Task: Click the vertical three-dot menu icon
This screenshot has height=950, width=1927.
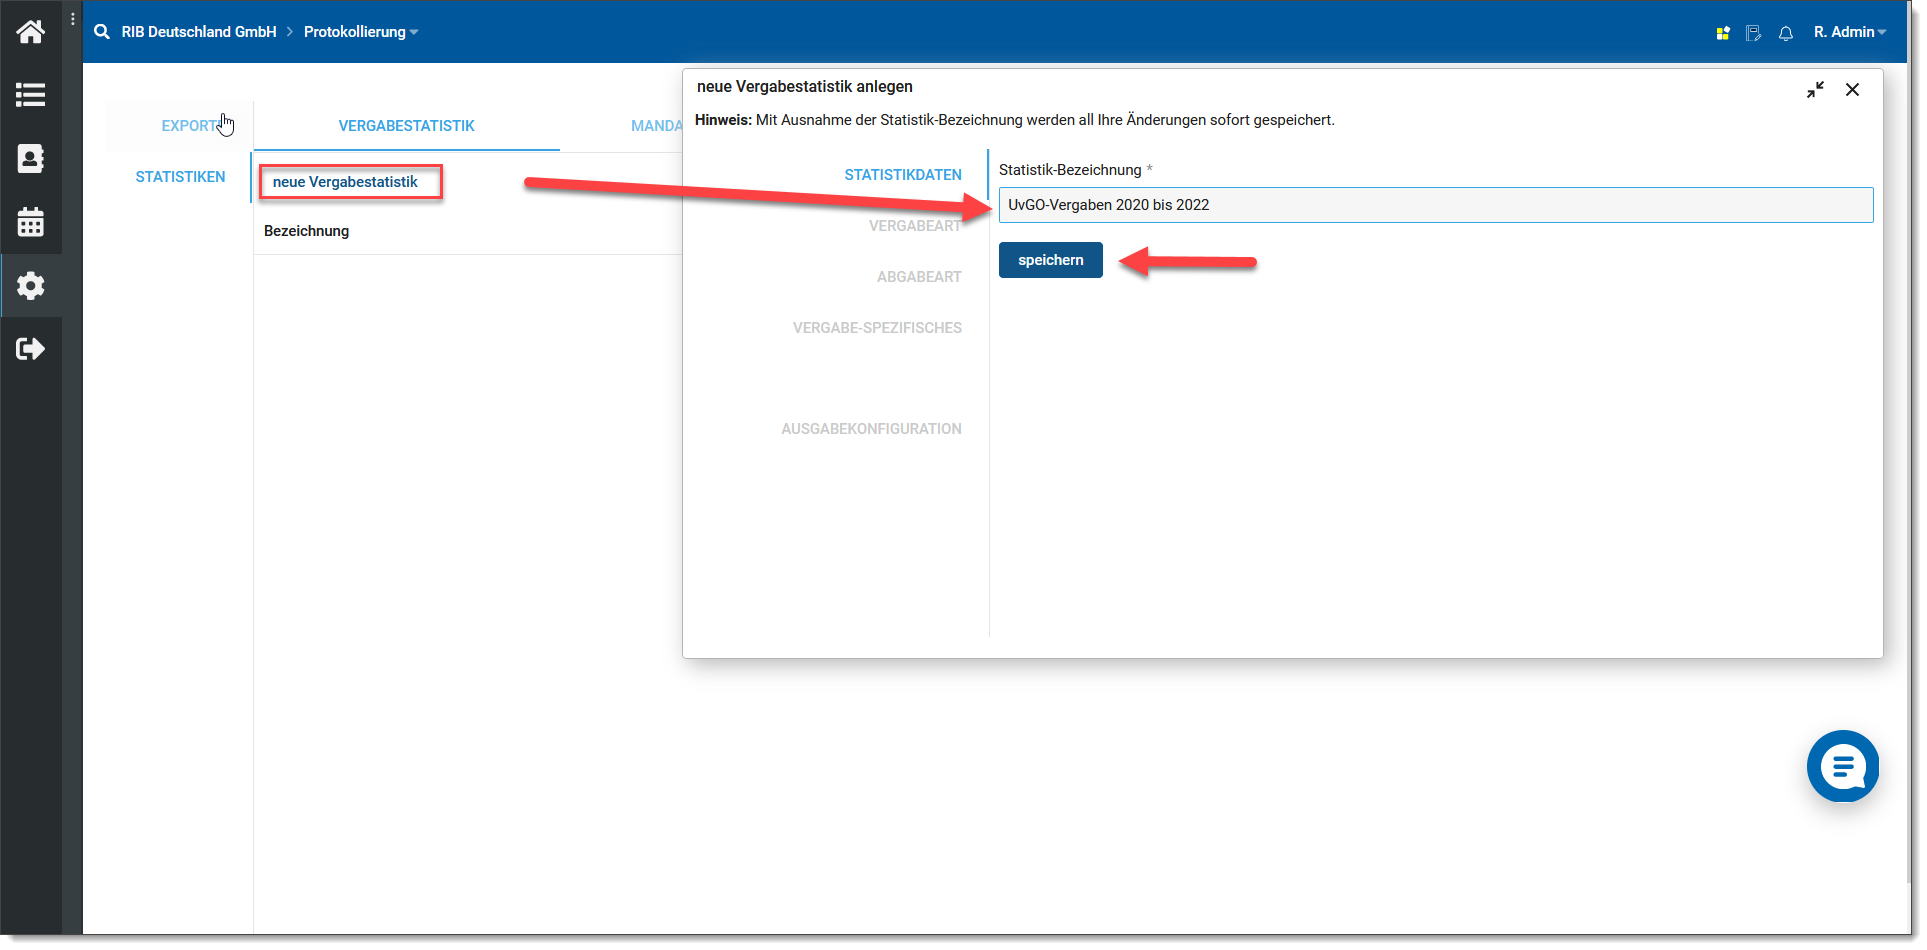Action: pos(73,19)
